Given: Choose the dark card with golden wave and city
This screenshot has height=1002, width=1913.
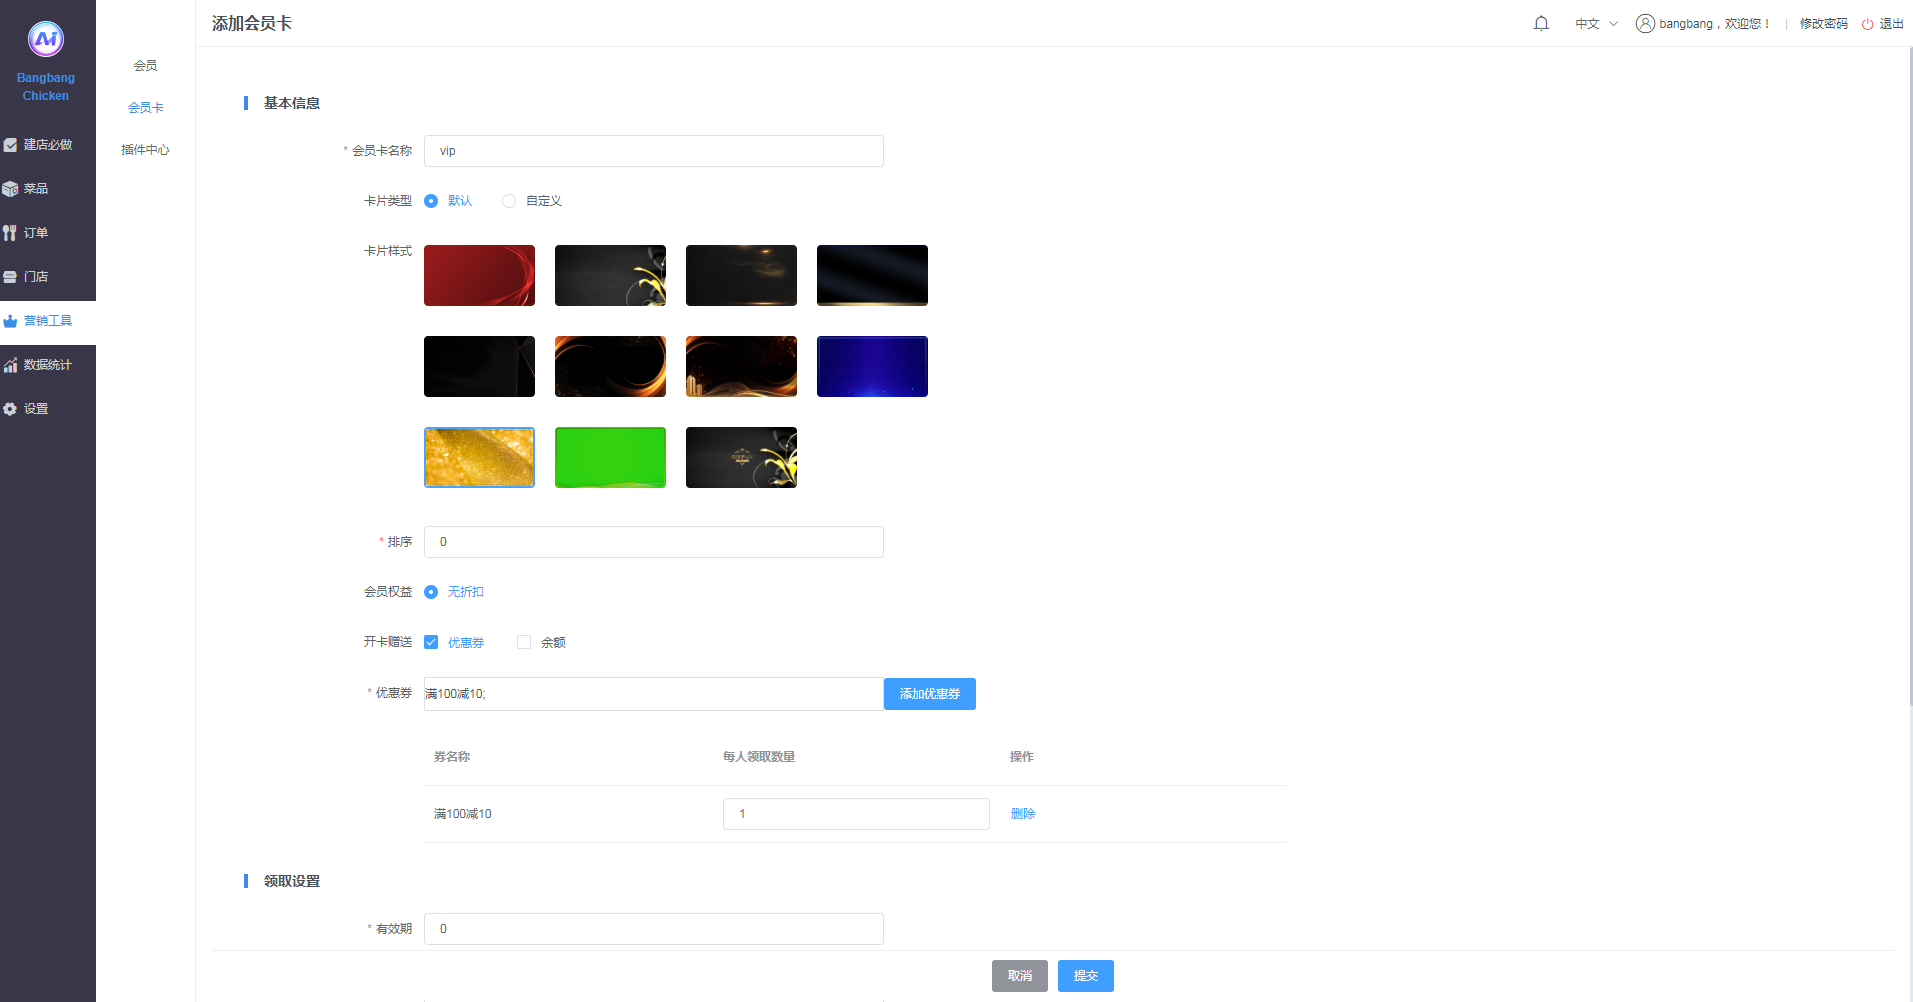Looking at the screenshot, I should (742, 366).
